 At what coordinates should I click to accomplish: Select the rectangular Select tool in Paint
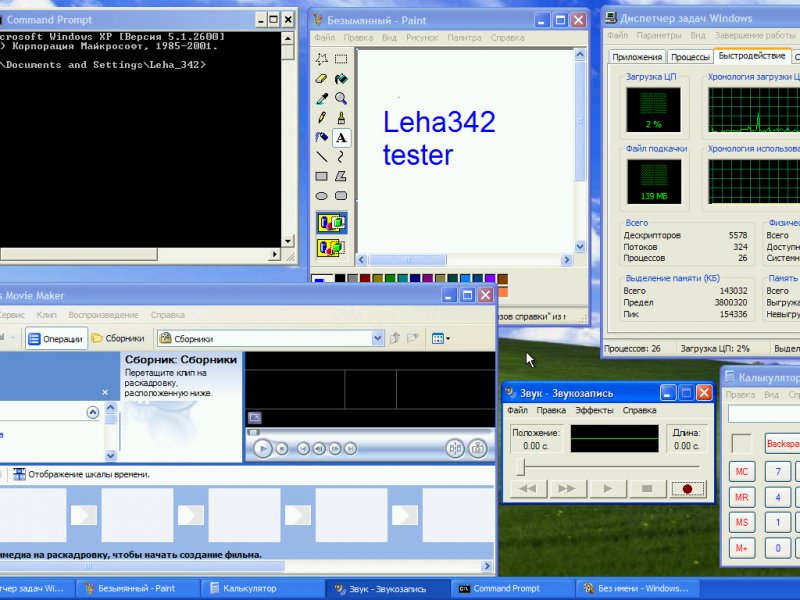pyautogui.click(x=341, y=59)
